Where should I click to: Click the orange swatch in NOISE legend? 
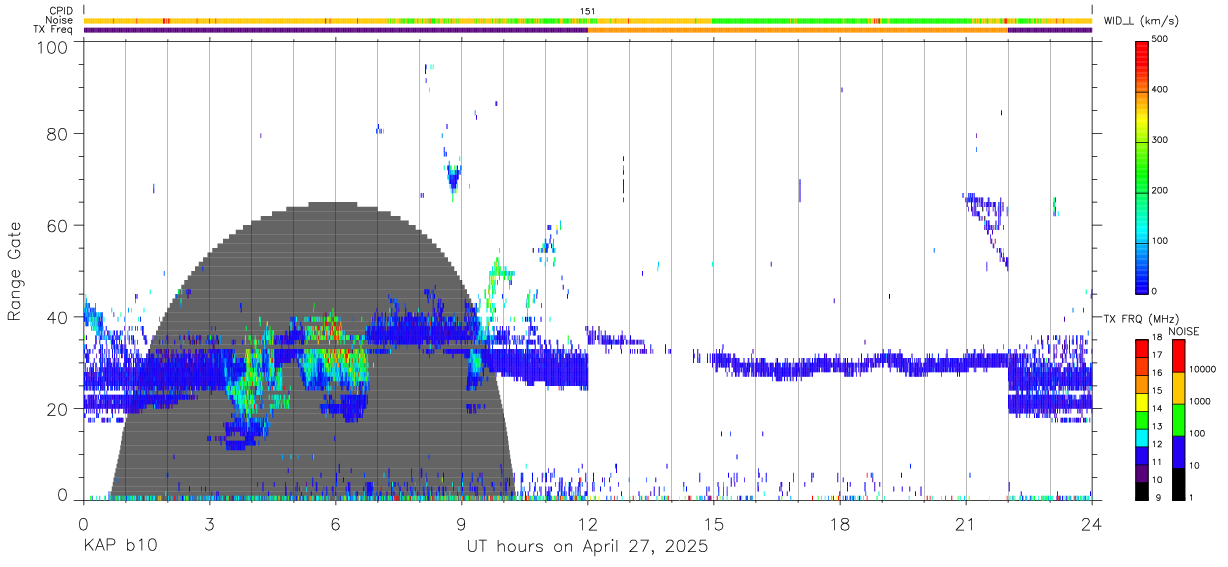coord(1179,387)
